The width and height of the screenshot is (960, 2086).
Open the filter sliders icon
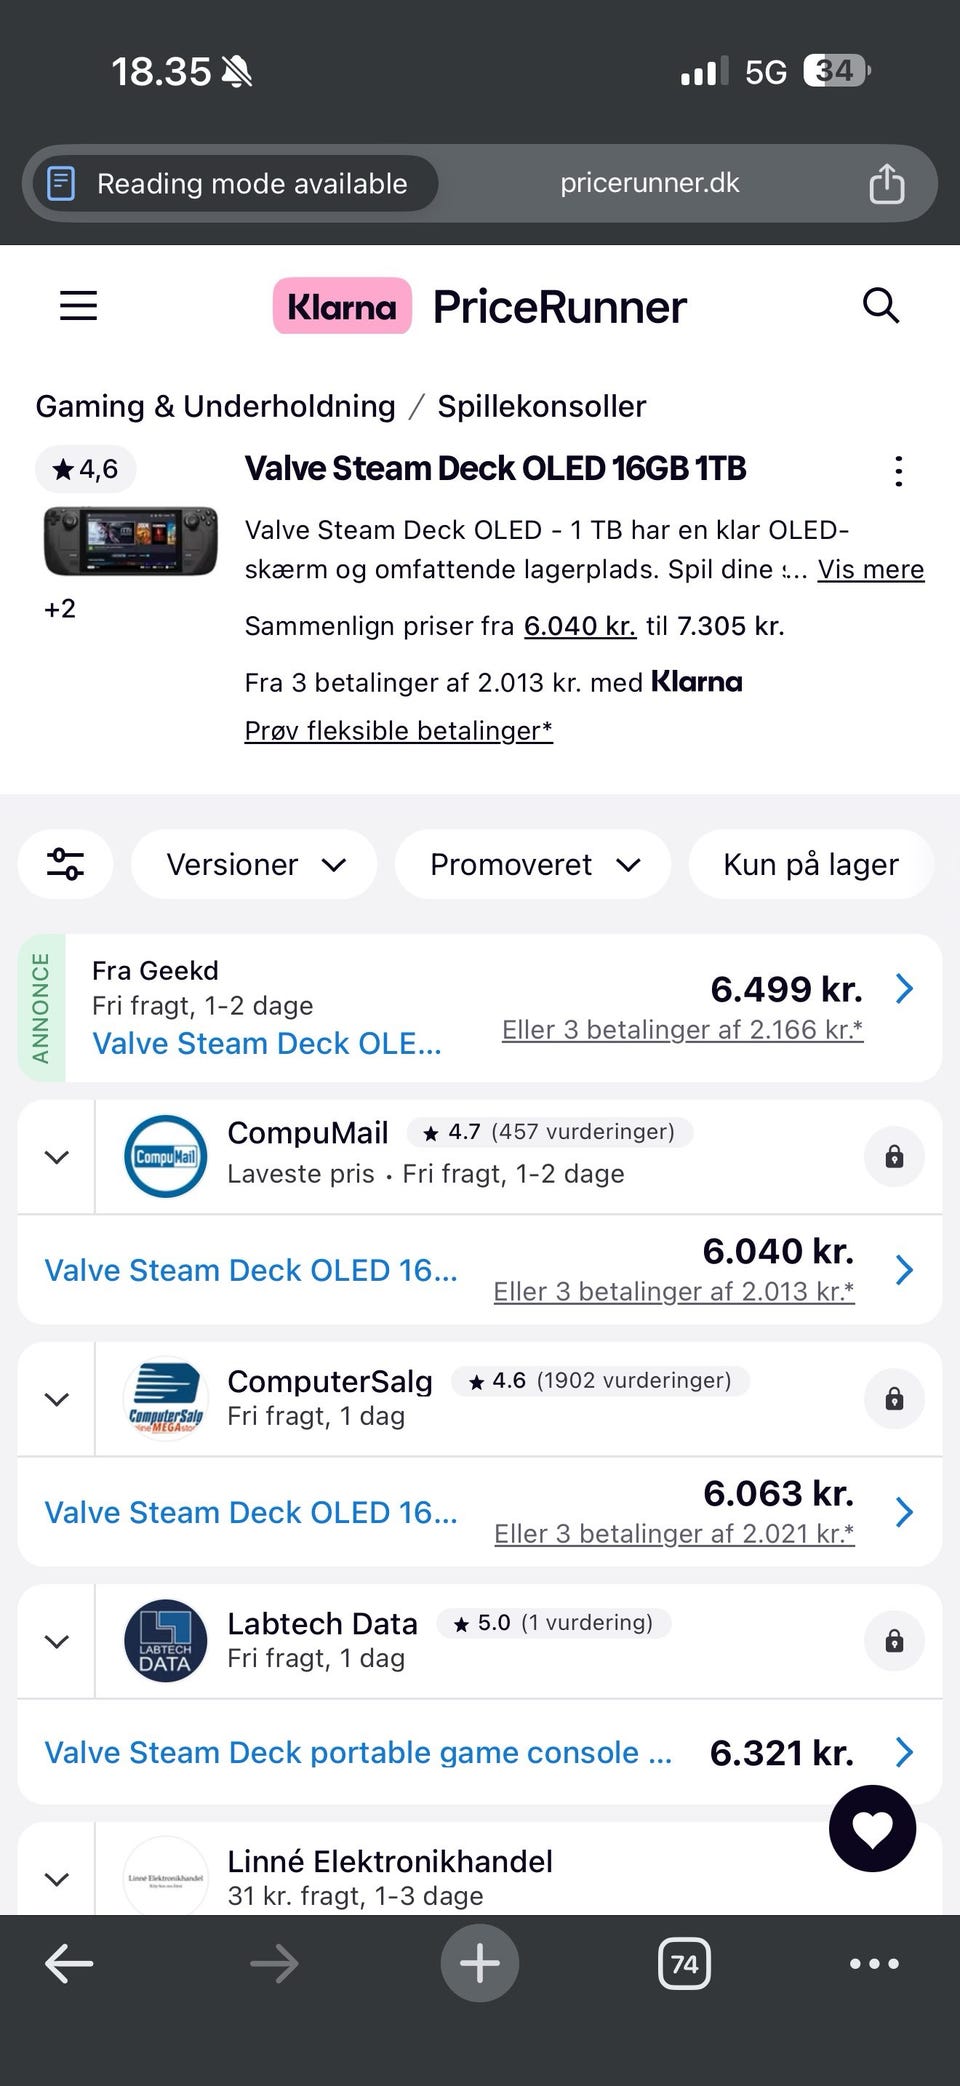click(x=66, y=864)
